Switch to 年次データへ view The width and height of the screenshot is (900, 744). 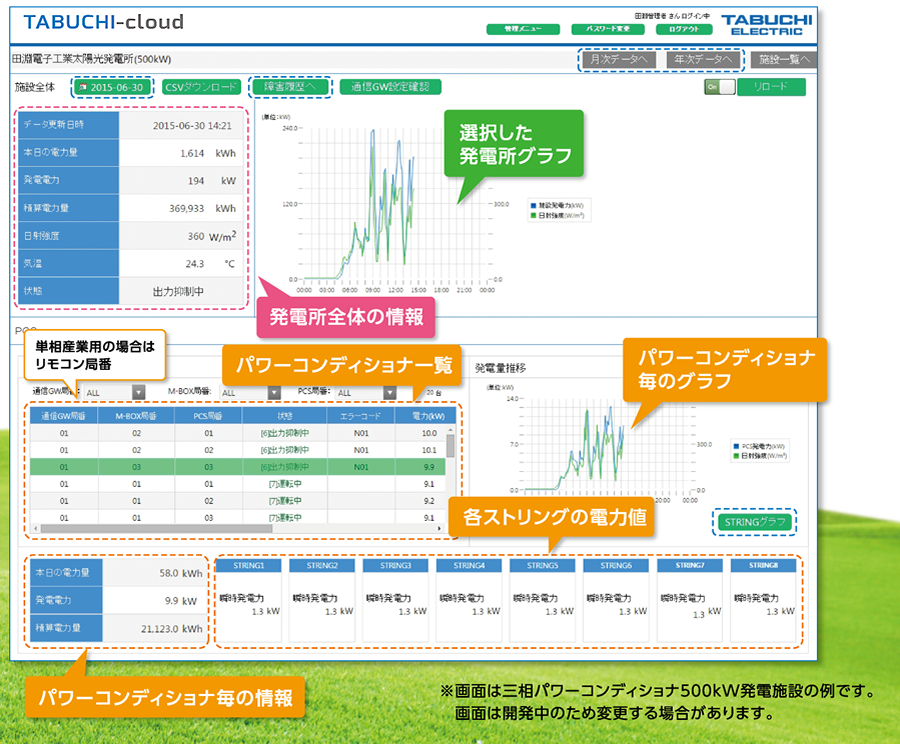703,60
